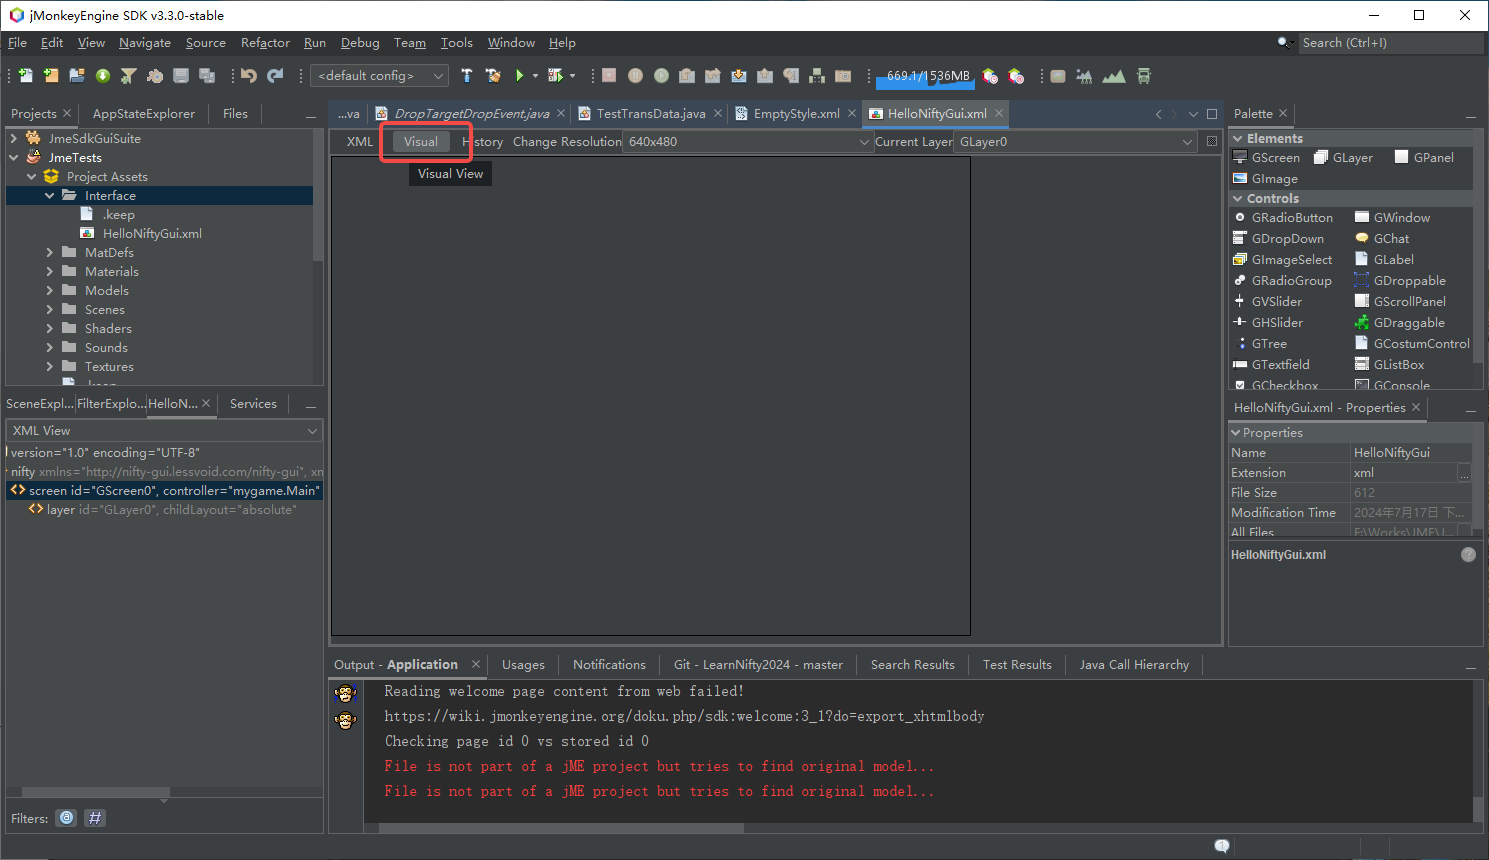Select the GImage palette element
The image size is (1489, 860).
[x=1266, y=179]
